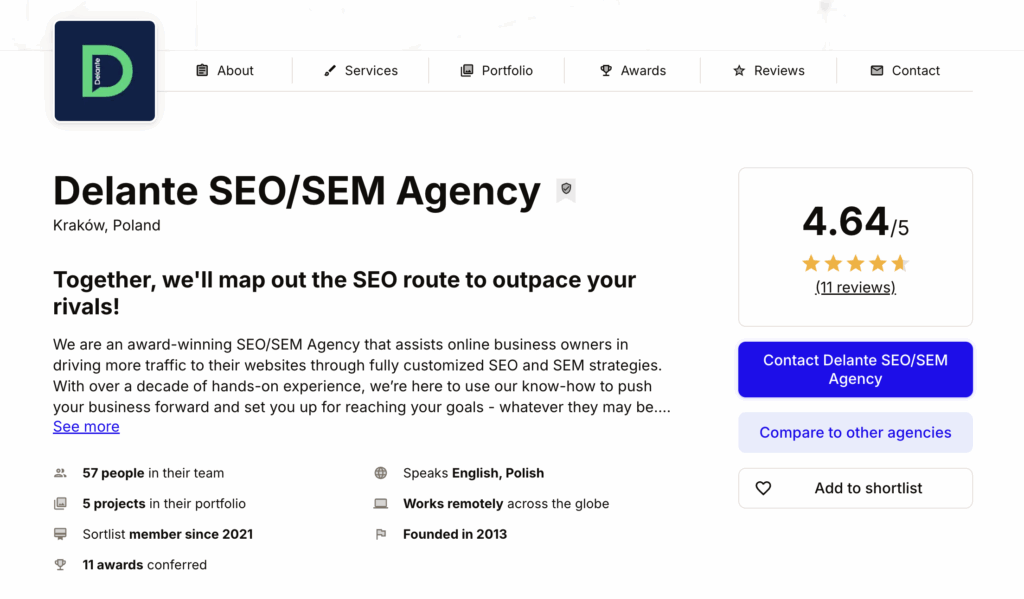Click Contact Delante SEO/SEM Agency button
This screenshot has width=1024, height=599.
856,369
